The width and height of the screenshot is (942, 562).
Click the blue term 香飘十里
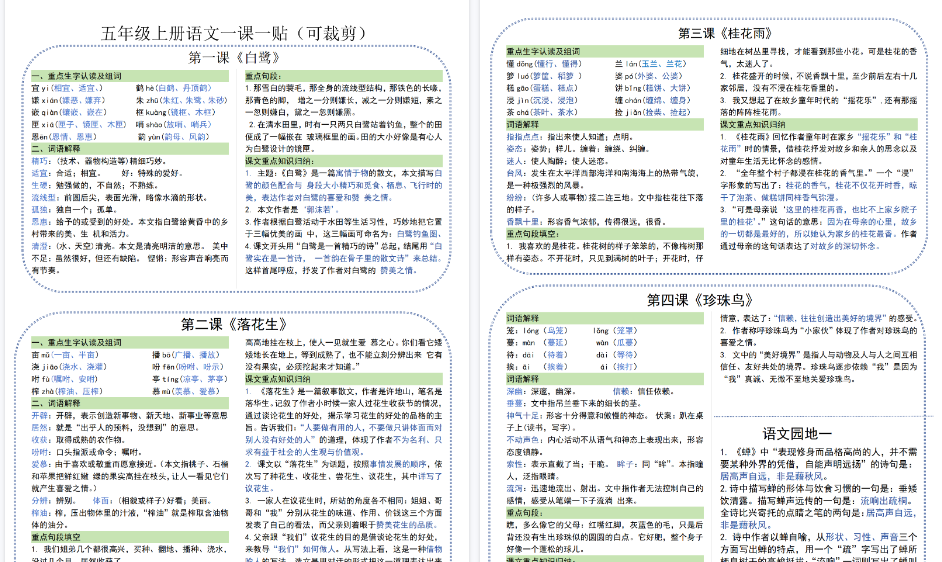(522, 222)
